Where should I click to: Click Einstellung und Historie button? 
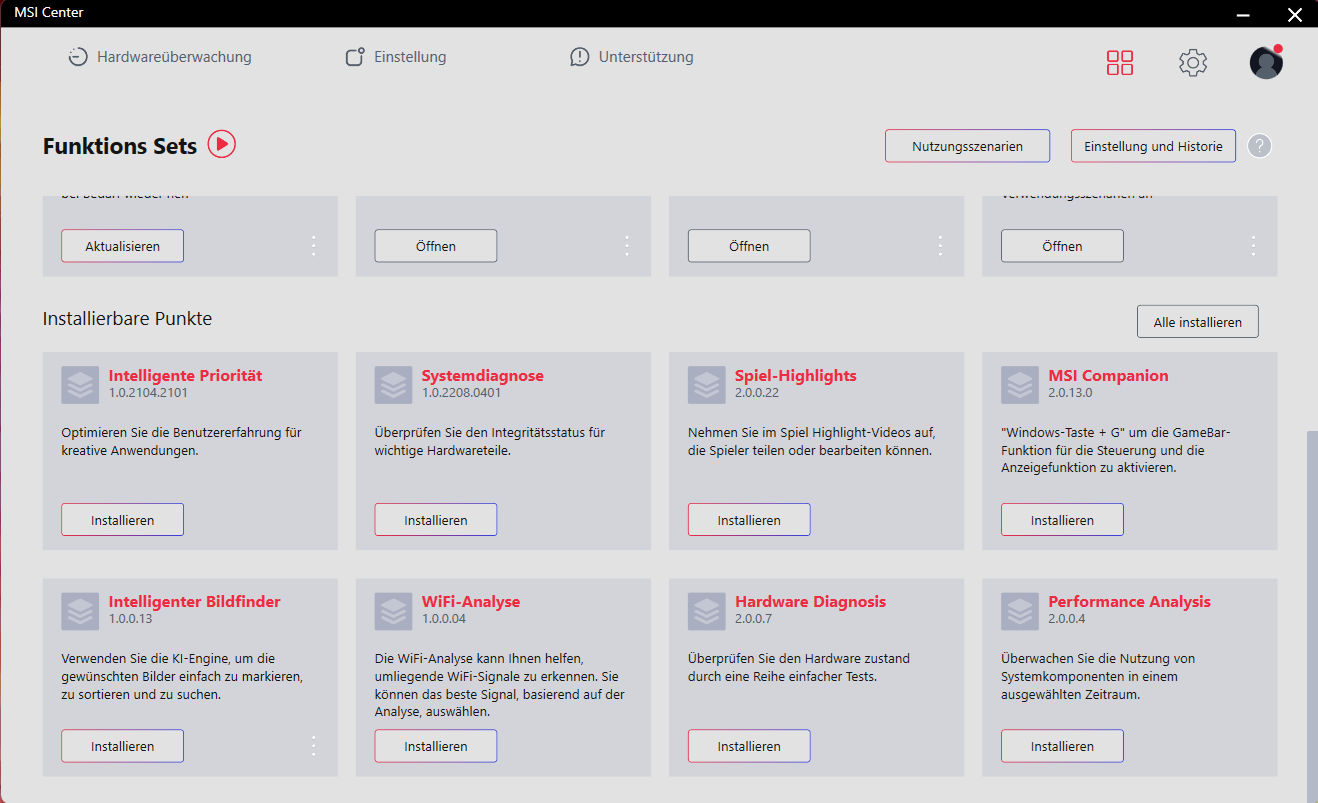click(x=1153, y=146)
